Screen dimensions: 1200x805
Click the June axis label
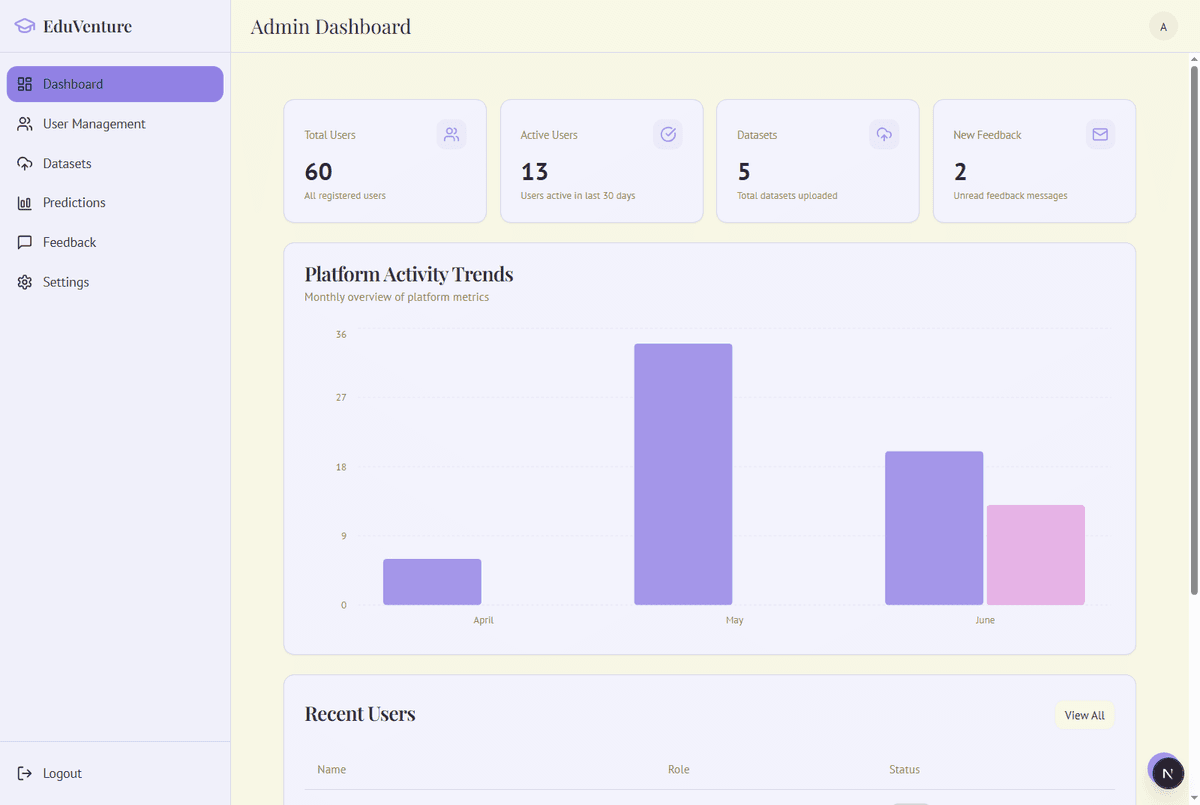click(x=985, y=620)
